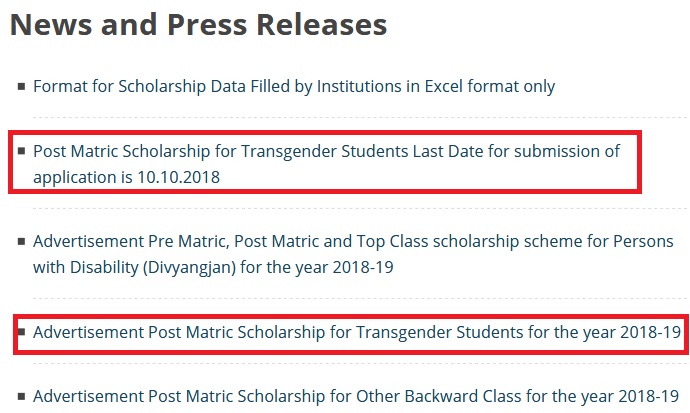Click the bullet beside Transgender Students last date item
Screen dimensions: 690x413
[21, 151]
